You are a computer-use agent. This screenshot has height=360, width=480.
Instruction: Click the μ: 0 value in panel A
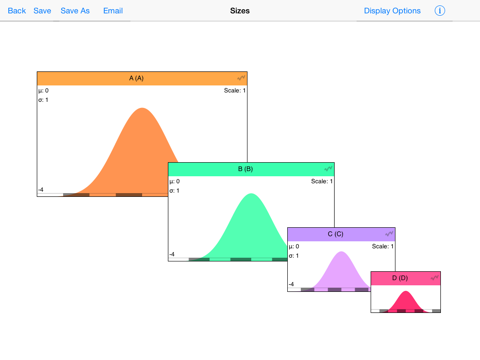43,90
